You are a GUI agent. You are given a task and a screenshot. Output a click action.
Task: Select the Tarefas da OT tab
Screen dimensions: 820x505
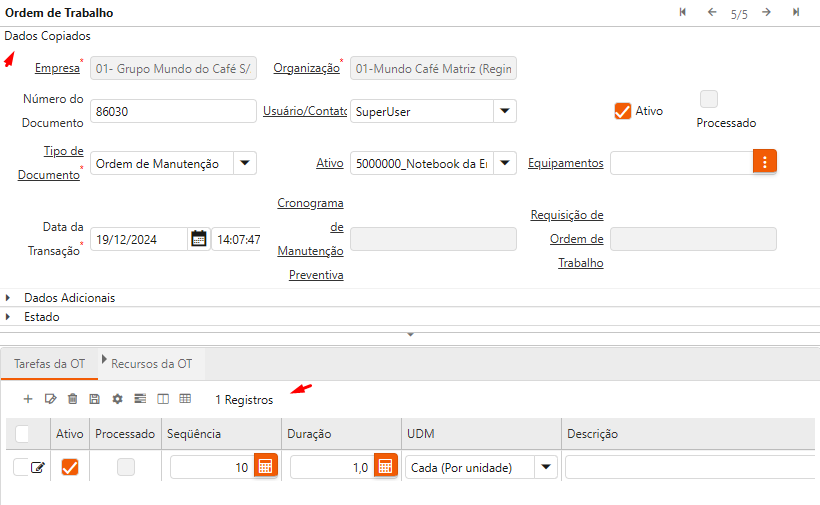tap(49, 364)
